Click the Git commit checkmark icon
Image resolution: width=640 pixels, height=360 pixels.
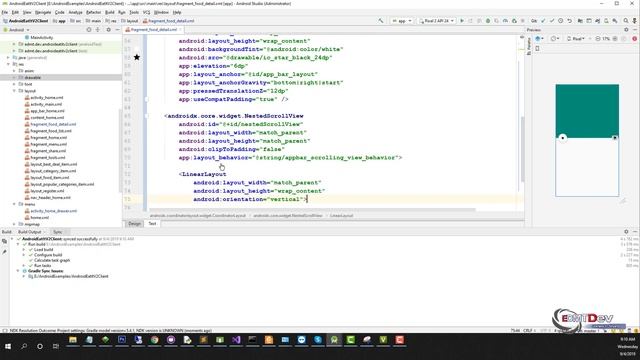(x=551, y=21)
